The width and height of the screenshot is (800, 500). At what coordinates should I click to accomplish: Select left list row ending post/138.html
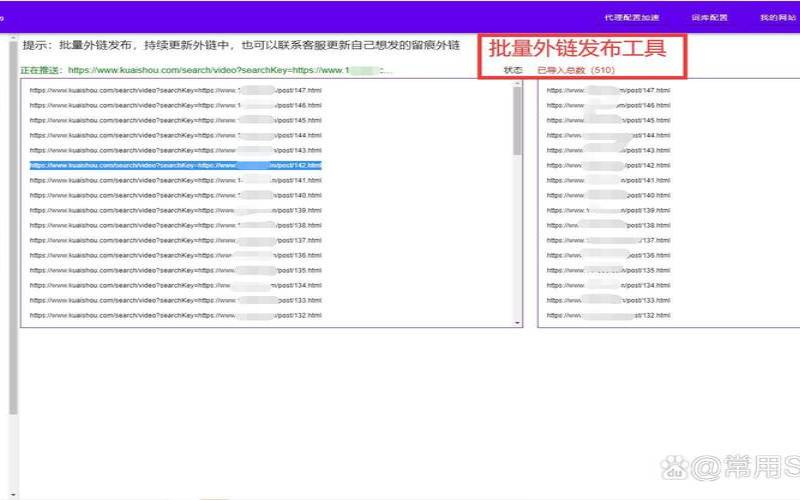coord(176,226)
